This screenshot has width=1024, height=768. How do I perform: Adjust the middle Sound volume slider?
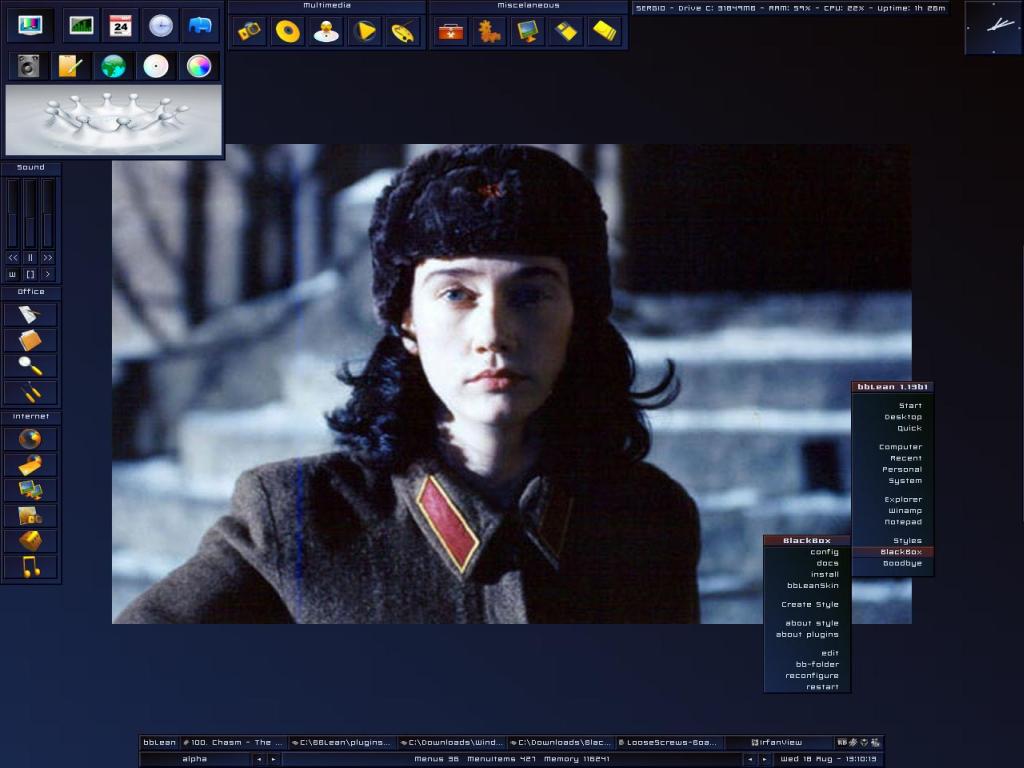(x=30, y=214)
